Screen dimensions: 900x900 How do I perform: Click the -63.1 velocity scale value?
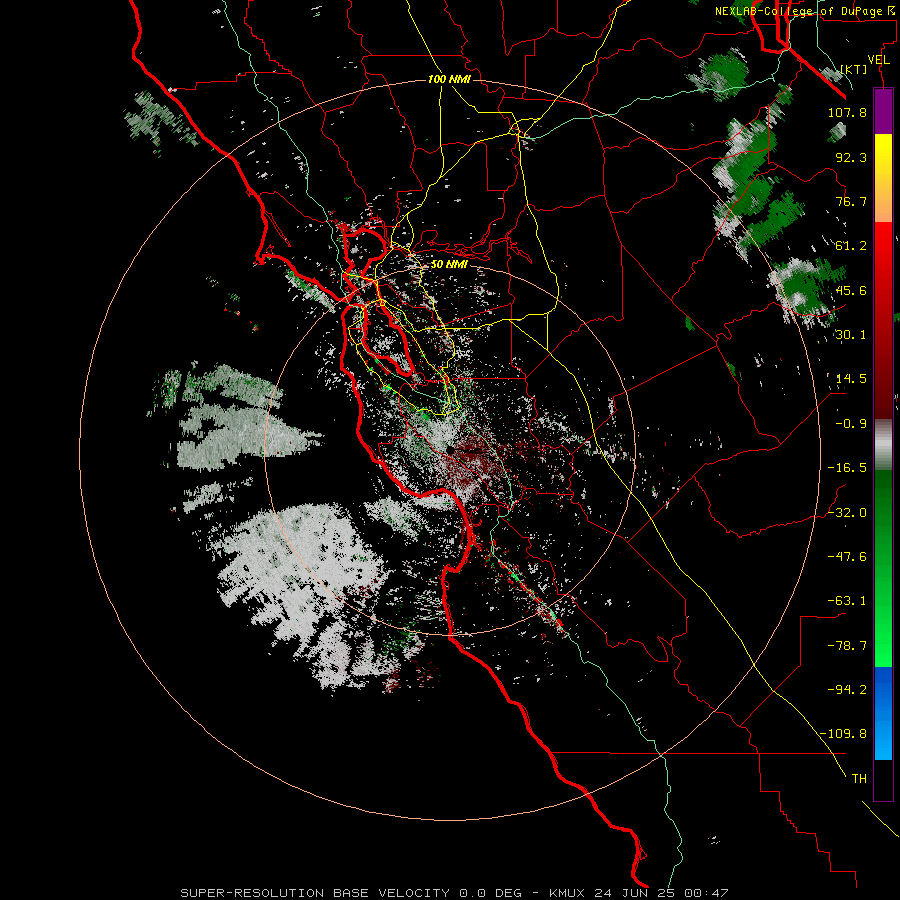click(847, 601)
